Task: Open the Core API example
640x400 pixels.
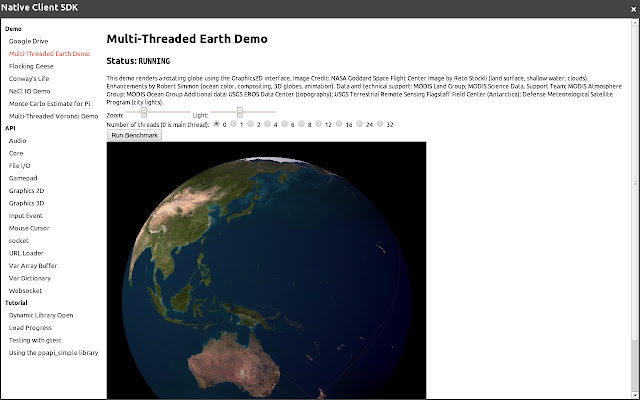Action: point(16,153)
